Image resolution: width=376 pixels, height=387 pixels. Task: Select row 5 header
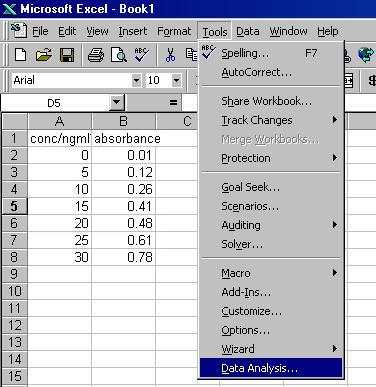[14, 206]
